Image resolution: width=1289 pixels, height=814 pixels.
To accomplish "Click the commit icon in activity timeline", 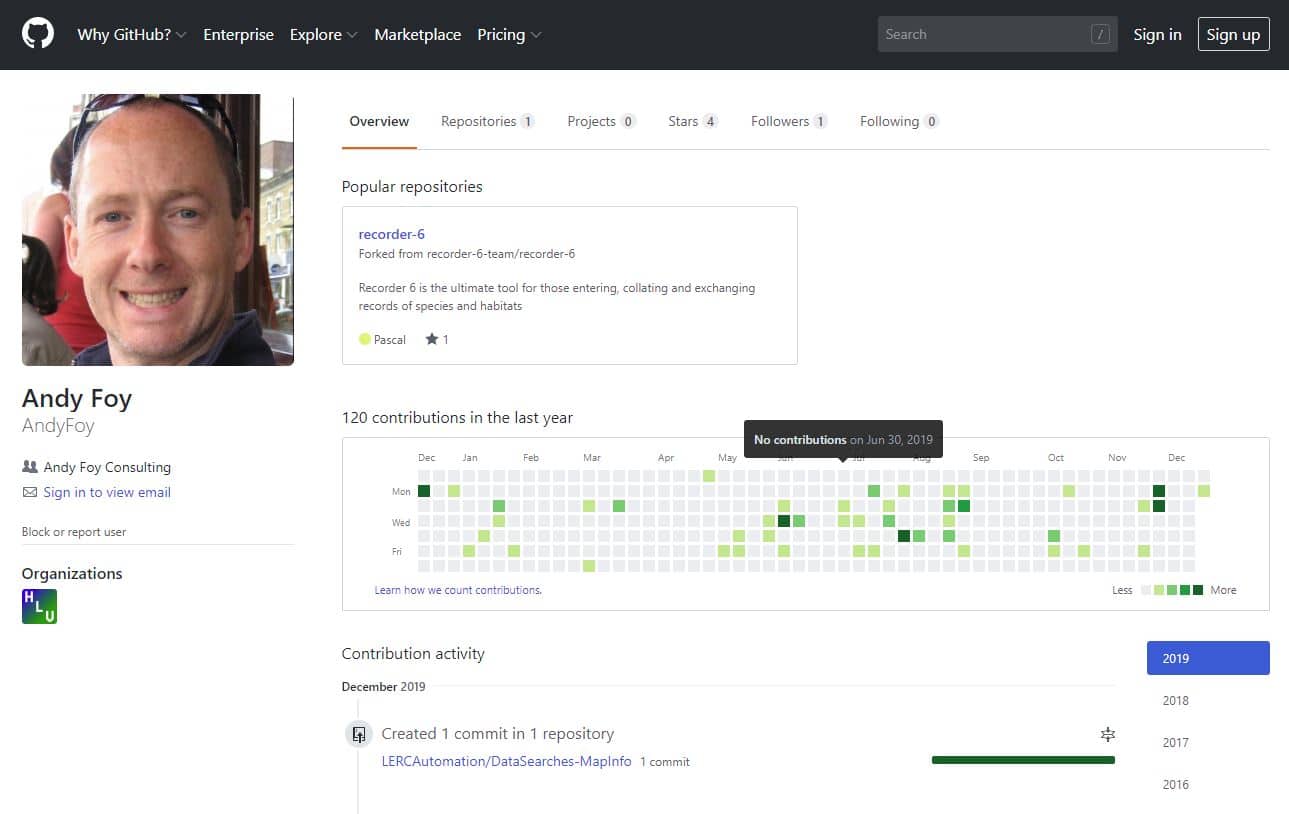I will tap(358, 735).
